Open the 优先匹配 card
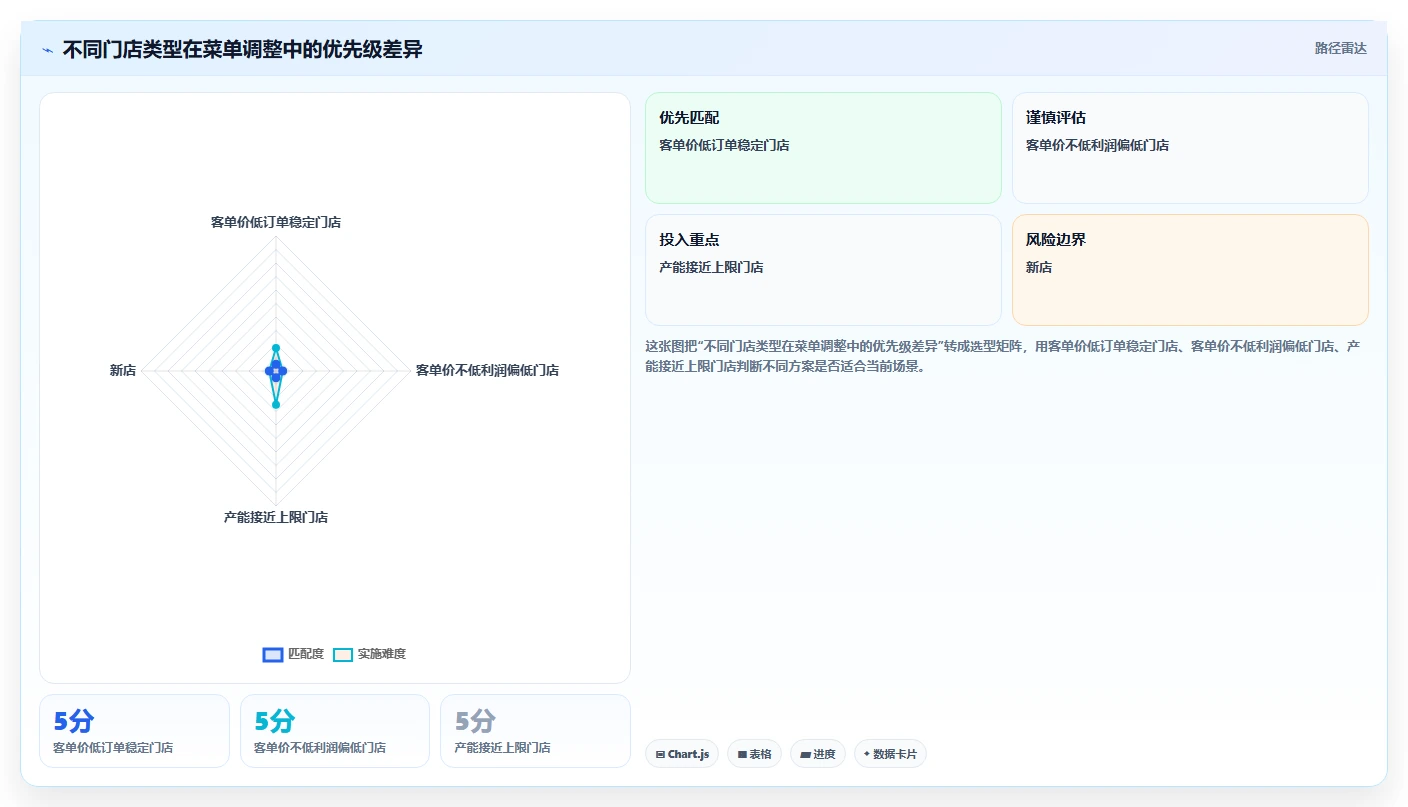This screenshot has width=1408, height=807. pyautogui.click(x=823, y=148)
